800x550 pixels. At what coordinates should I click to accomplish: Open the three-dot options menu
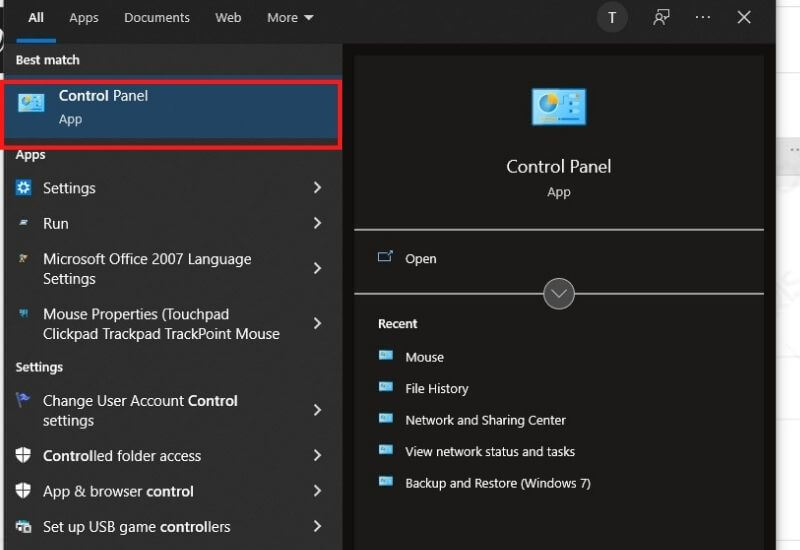point(703,17)
